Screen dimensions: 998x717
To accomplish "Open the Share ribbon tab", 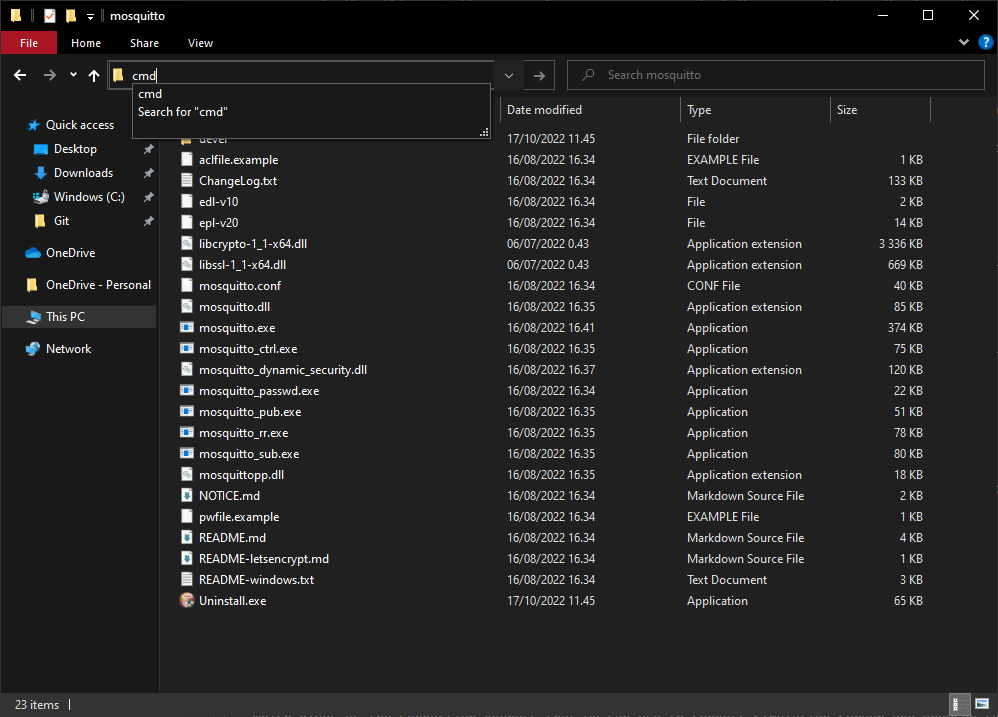I will click(x=144, y=43).
